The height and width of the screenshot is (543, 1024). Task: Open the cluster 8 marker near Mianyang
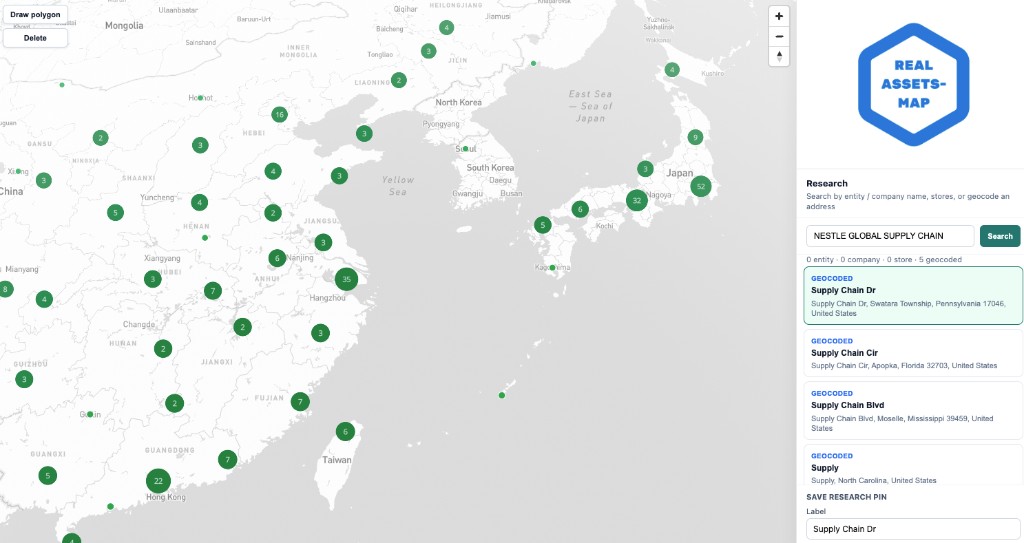[x=5, y=289]
